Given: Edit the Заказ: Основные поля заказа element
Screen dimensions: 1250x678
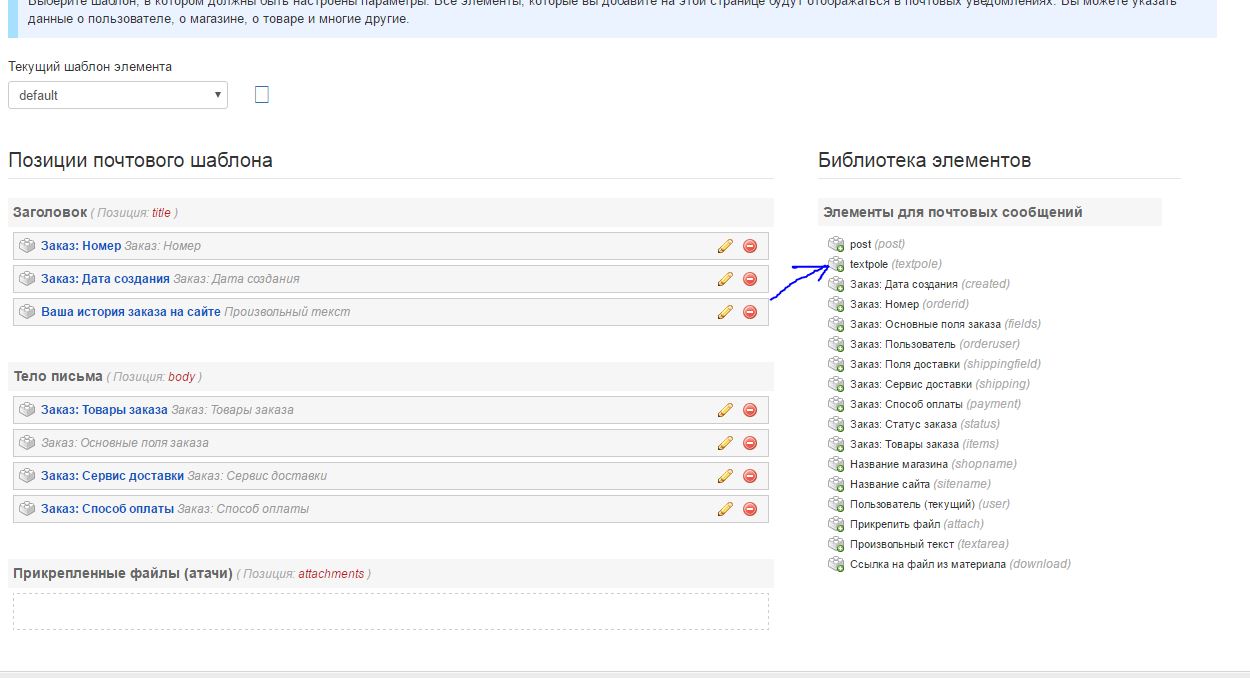Looking at the screenshot, I should [725, 443].
